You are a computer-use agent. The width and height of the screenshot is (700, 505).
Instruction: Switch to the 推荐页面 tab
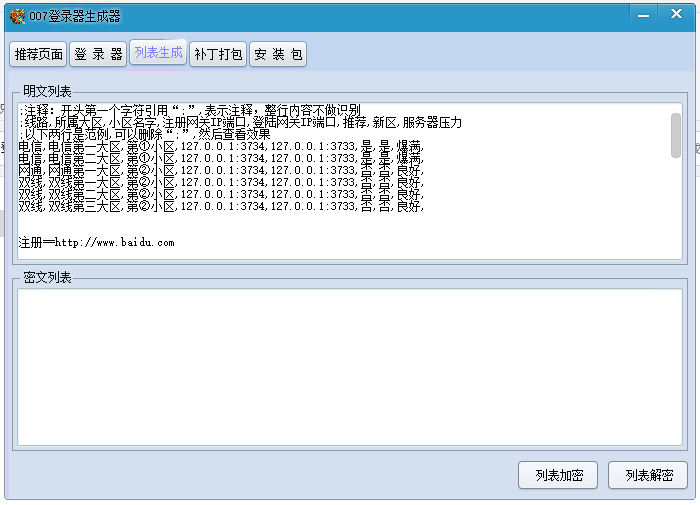37,54
